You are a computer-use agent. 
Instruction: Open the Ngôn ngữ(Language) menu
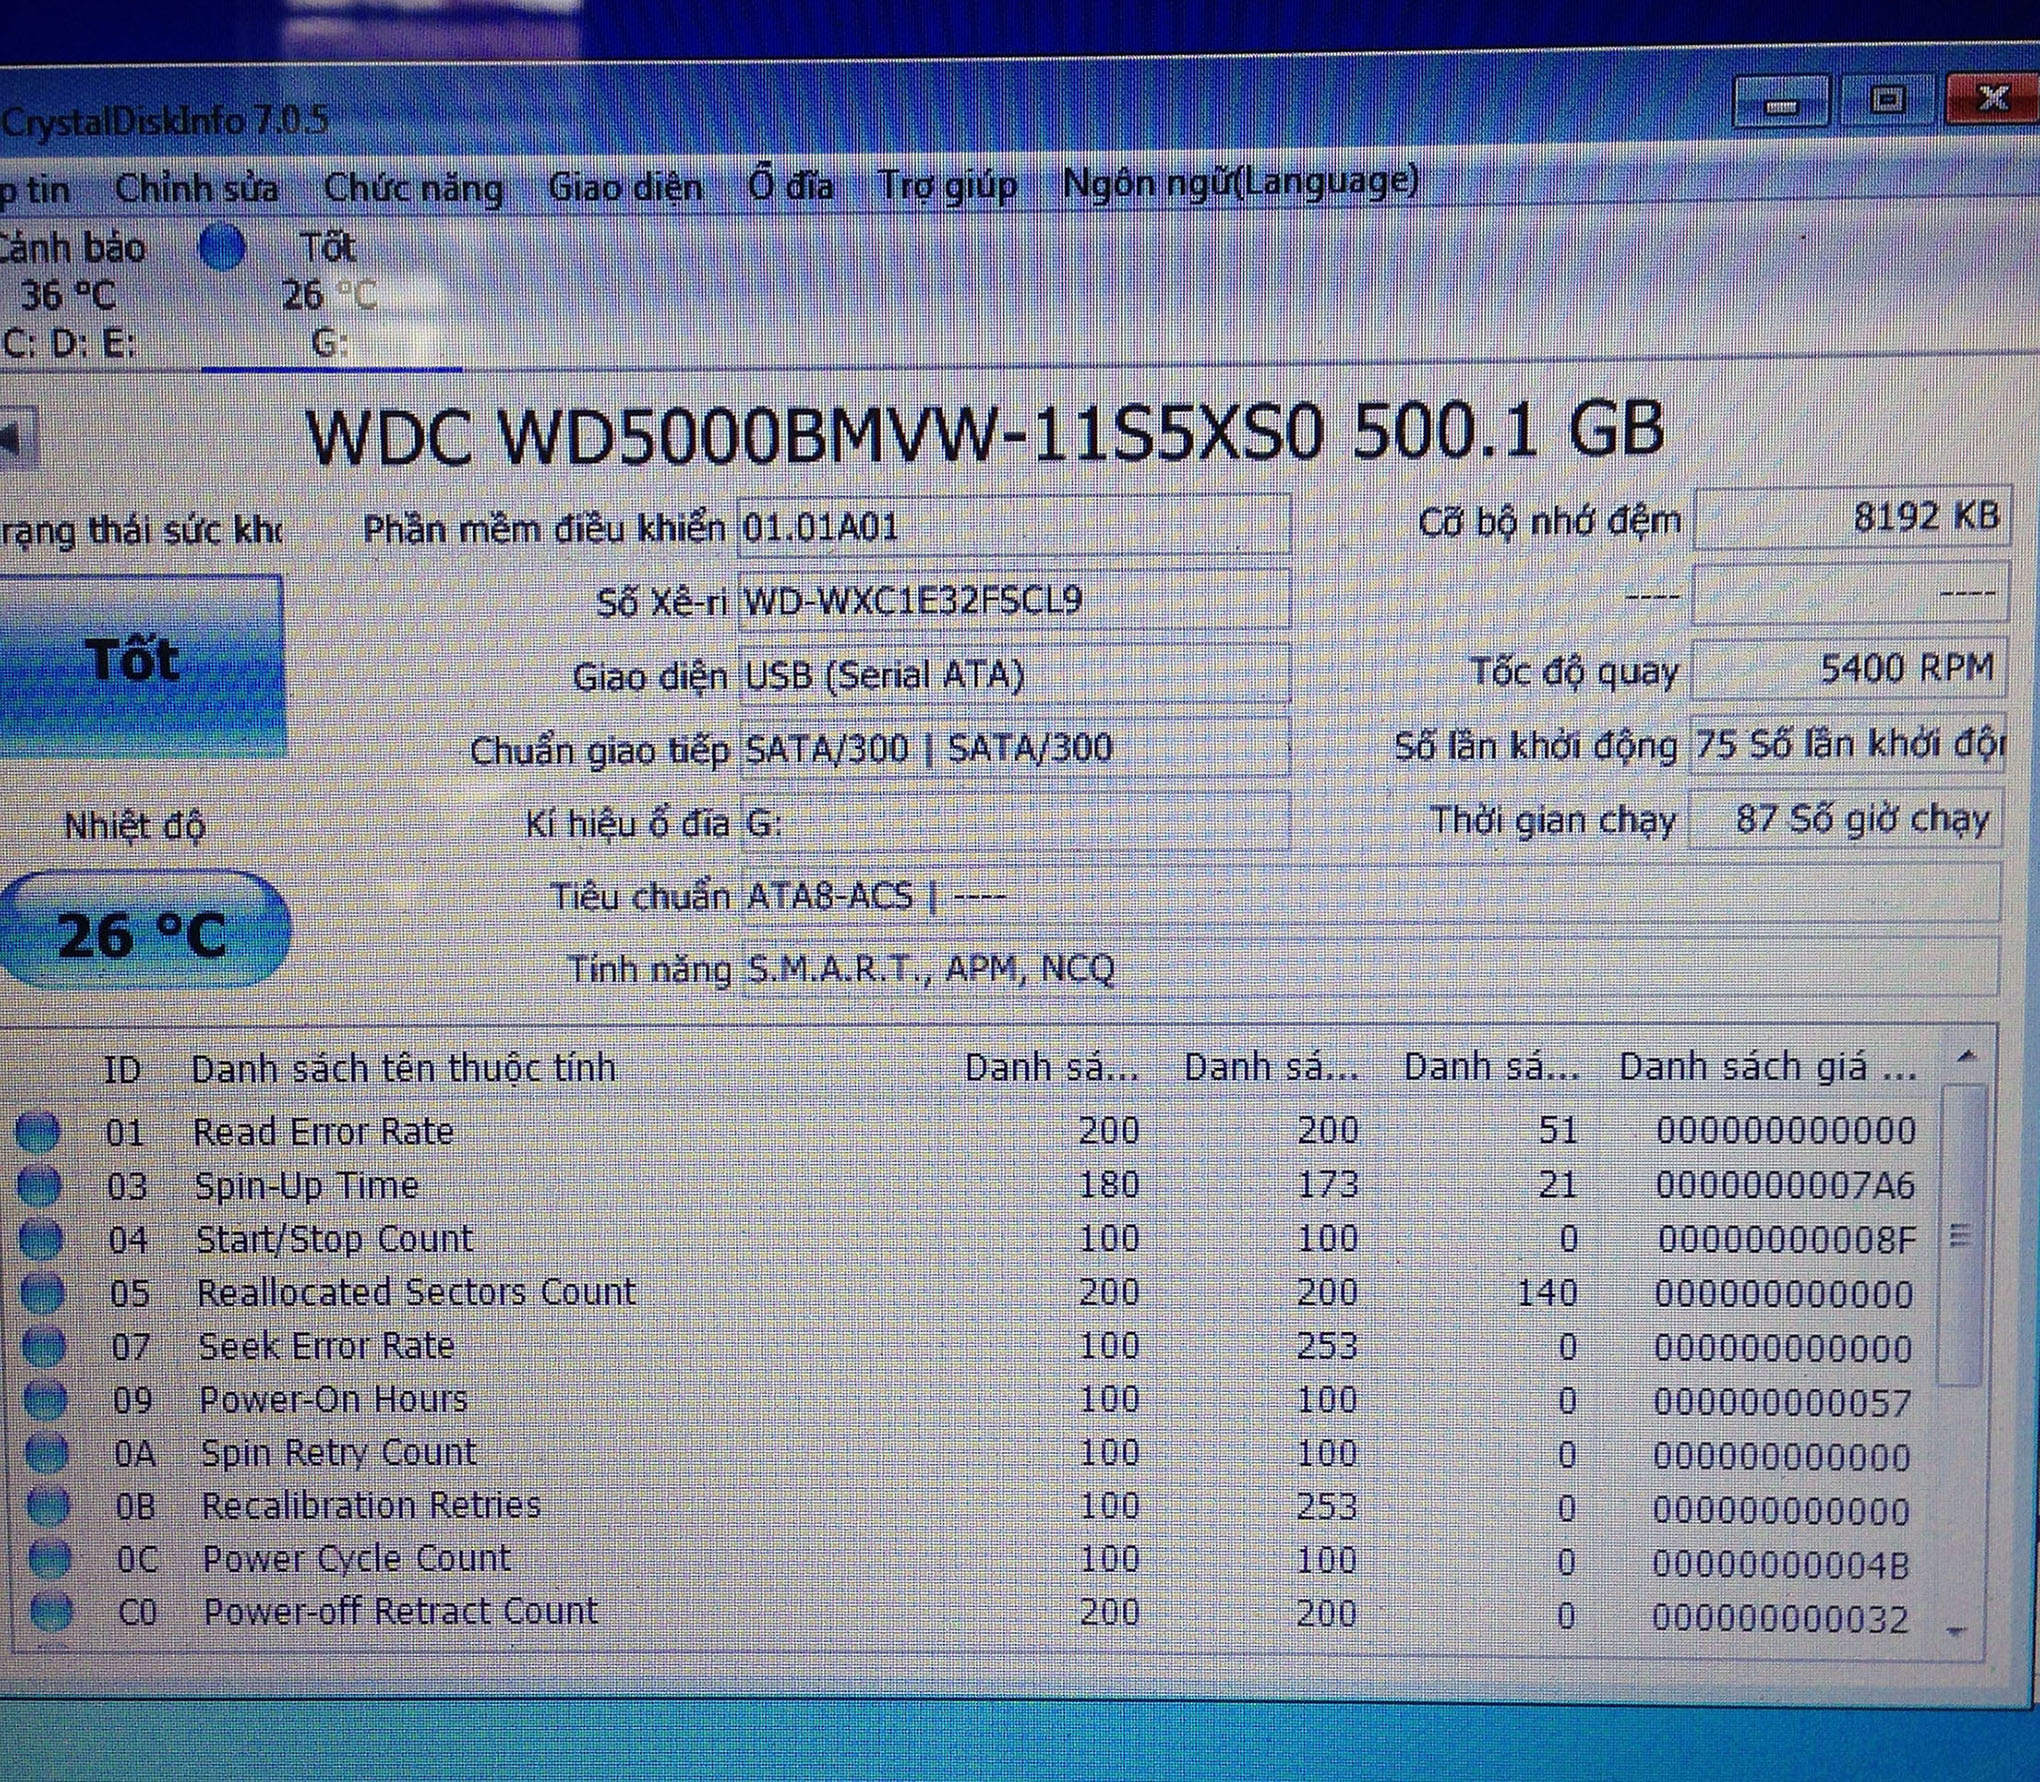coord(1240,182)
